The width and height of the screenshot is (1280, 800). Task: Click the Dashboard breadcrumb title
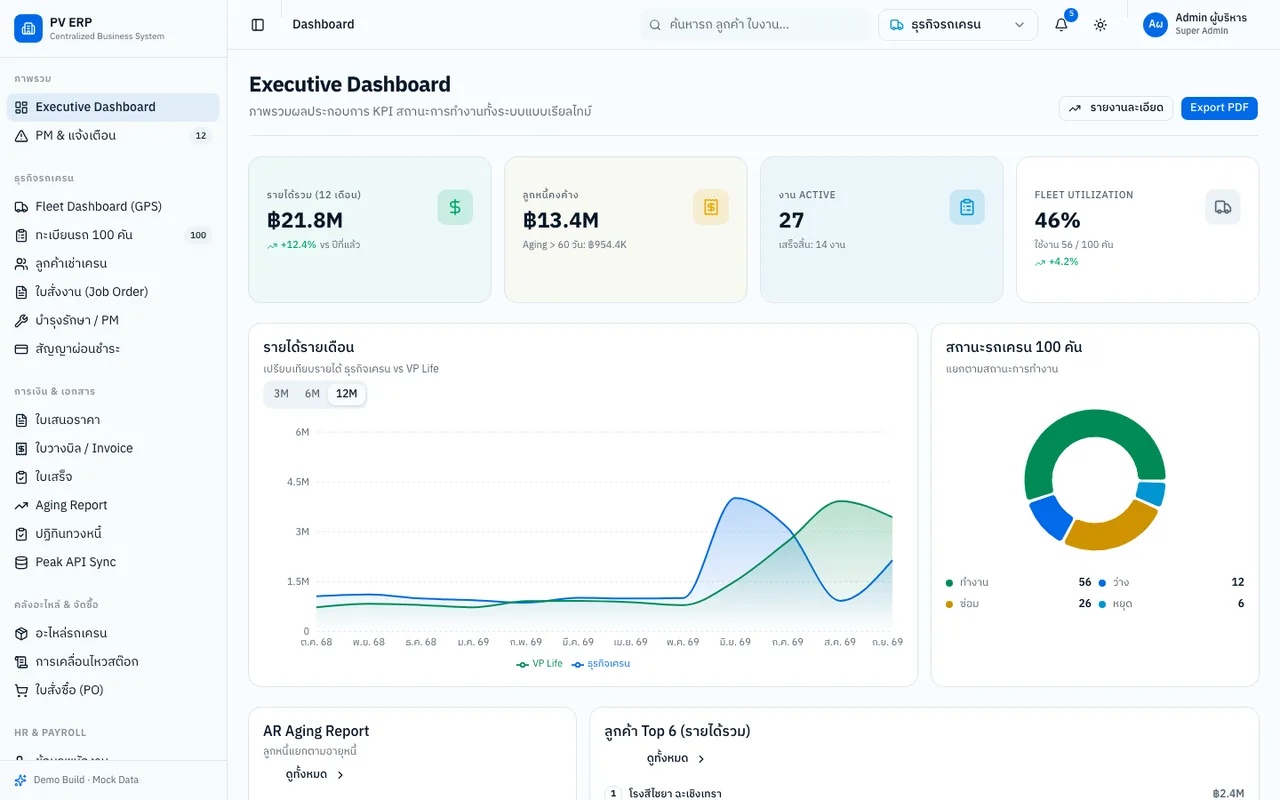click(323, 25)
